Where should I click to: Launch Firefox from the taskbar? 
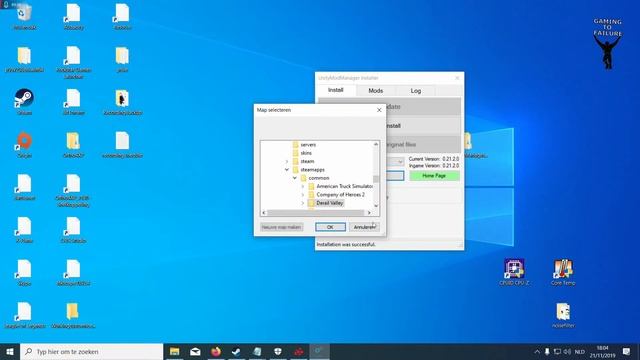tap(216, 351)
